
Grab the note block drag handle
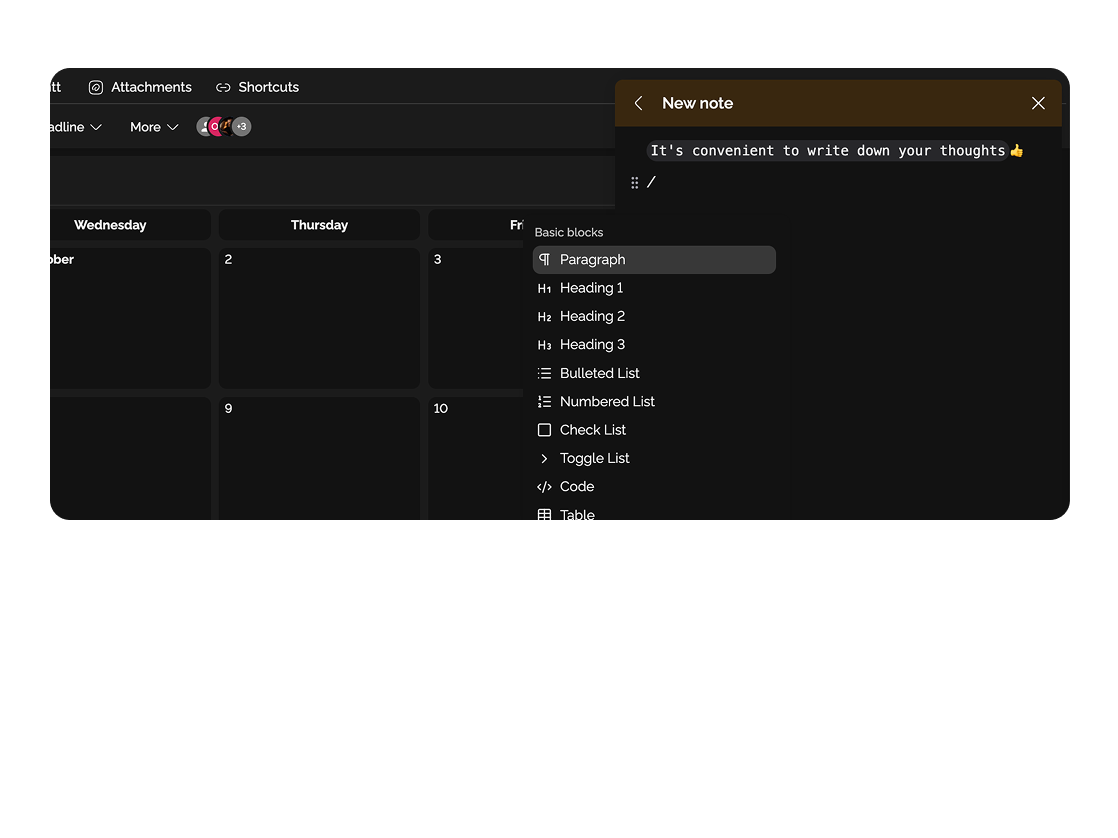[x=635, y=182]
